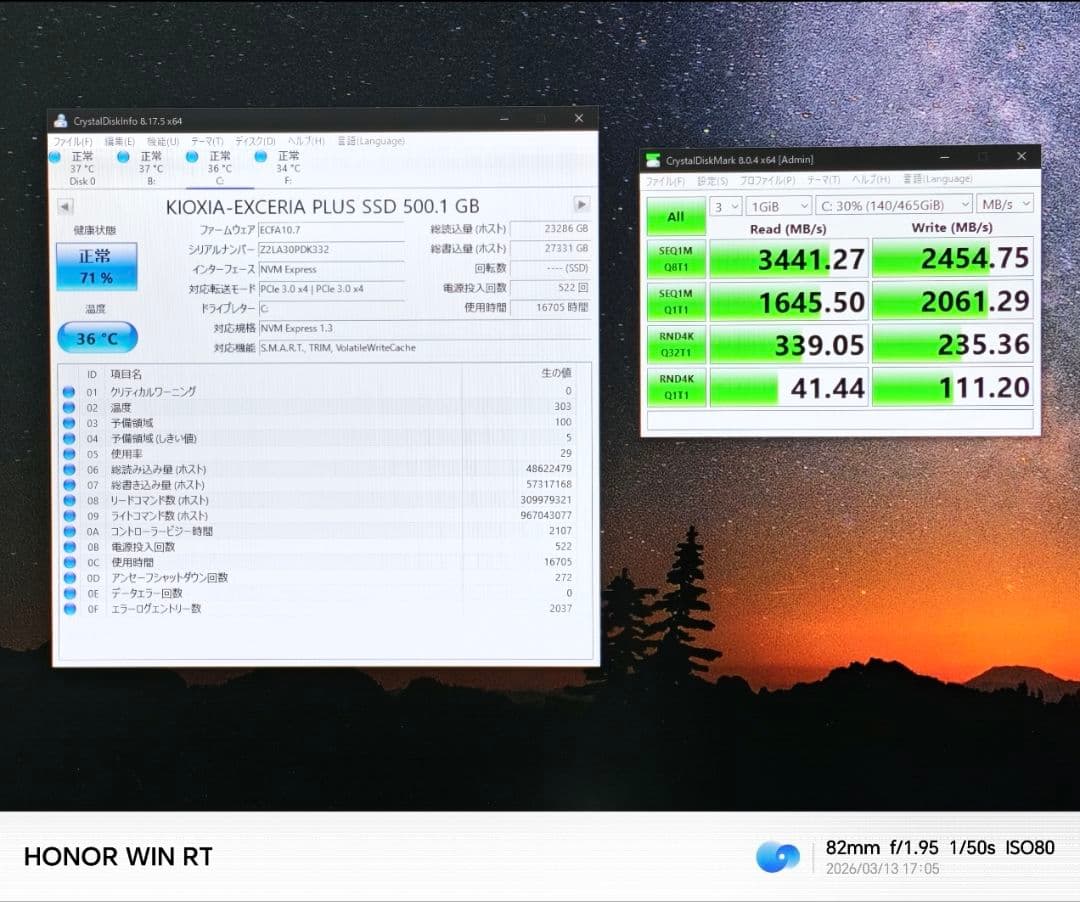Click transfer mode field PCIe 3.0 x4
This screenshot has width=1080, height=902.
coord(331,289)
